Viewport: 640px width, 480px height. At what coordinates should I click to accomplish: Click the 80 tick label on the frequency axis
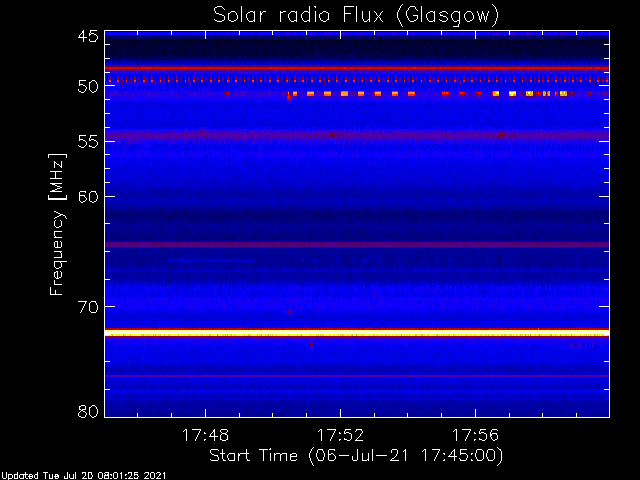pyautogui.click(x=88, y=411)
